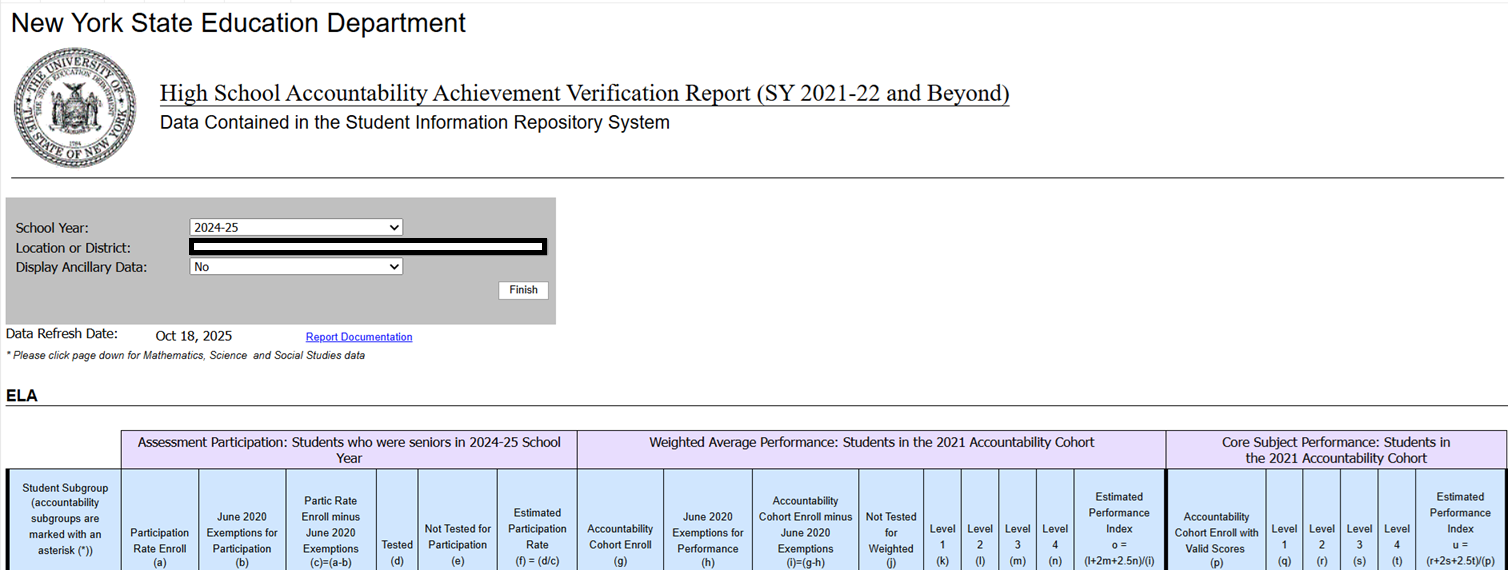
Task: Click the Level 2 (r) column header
Action: click(1322, 520)
